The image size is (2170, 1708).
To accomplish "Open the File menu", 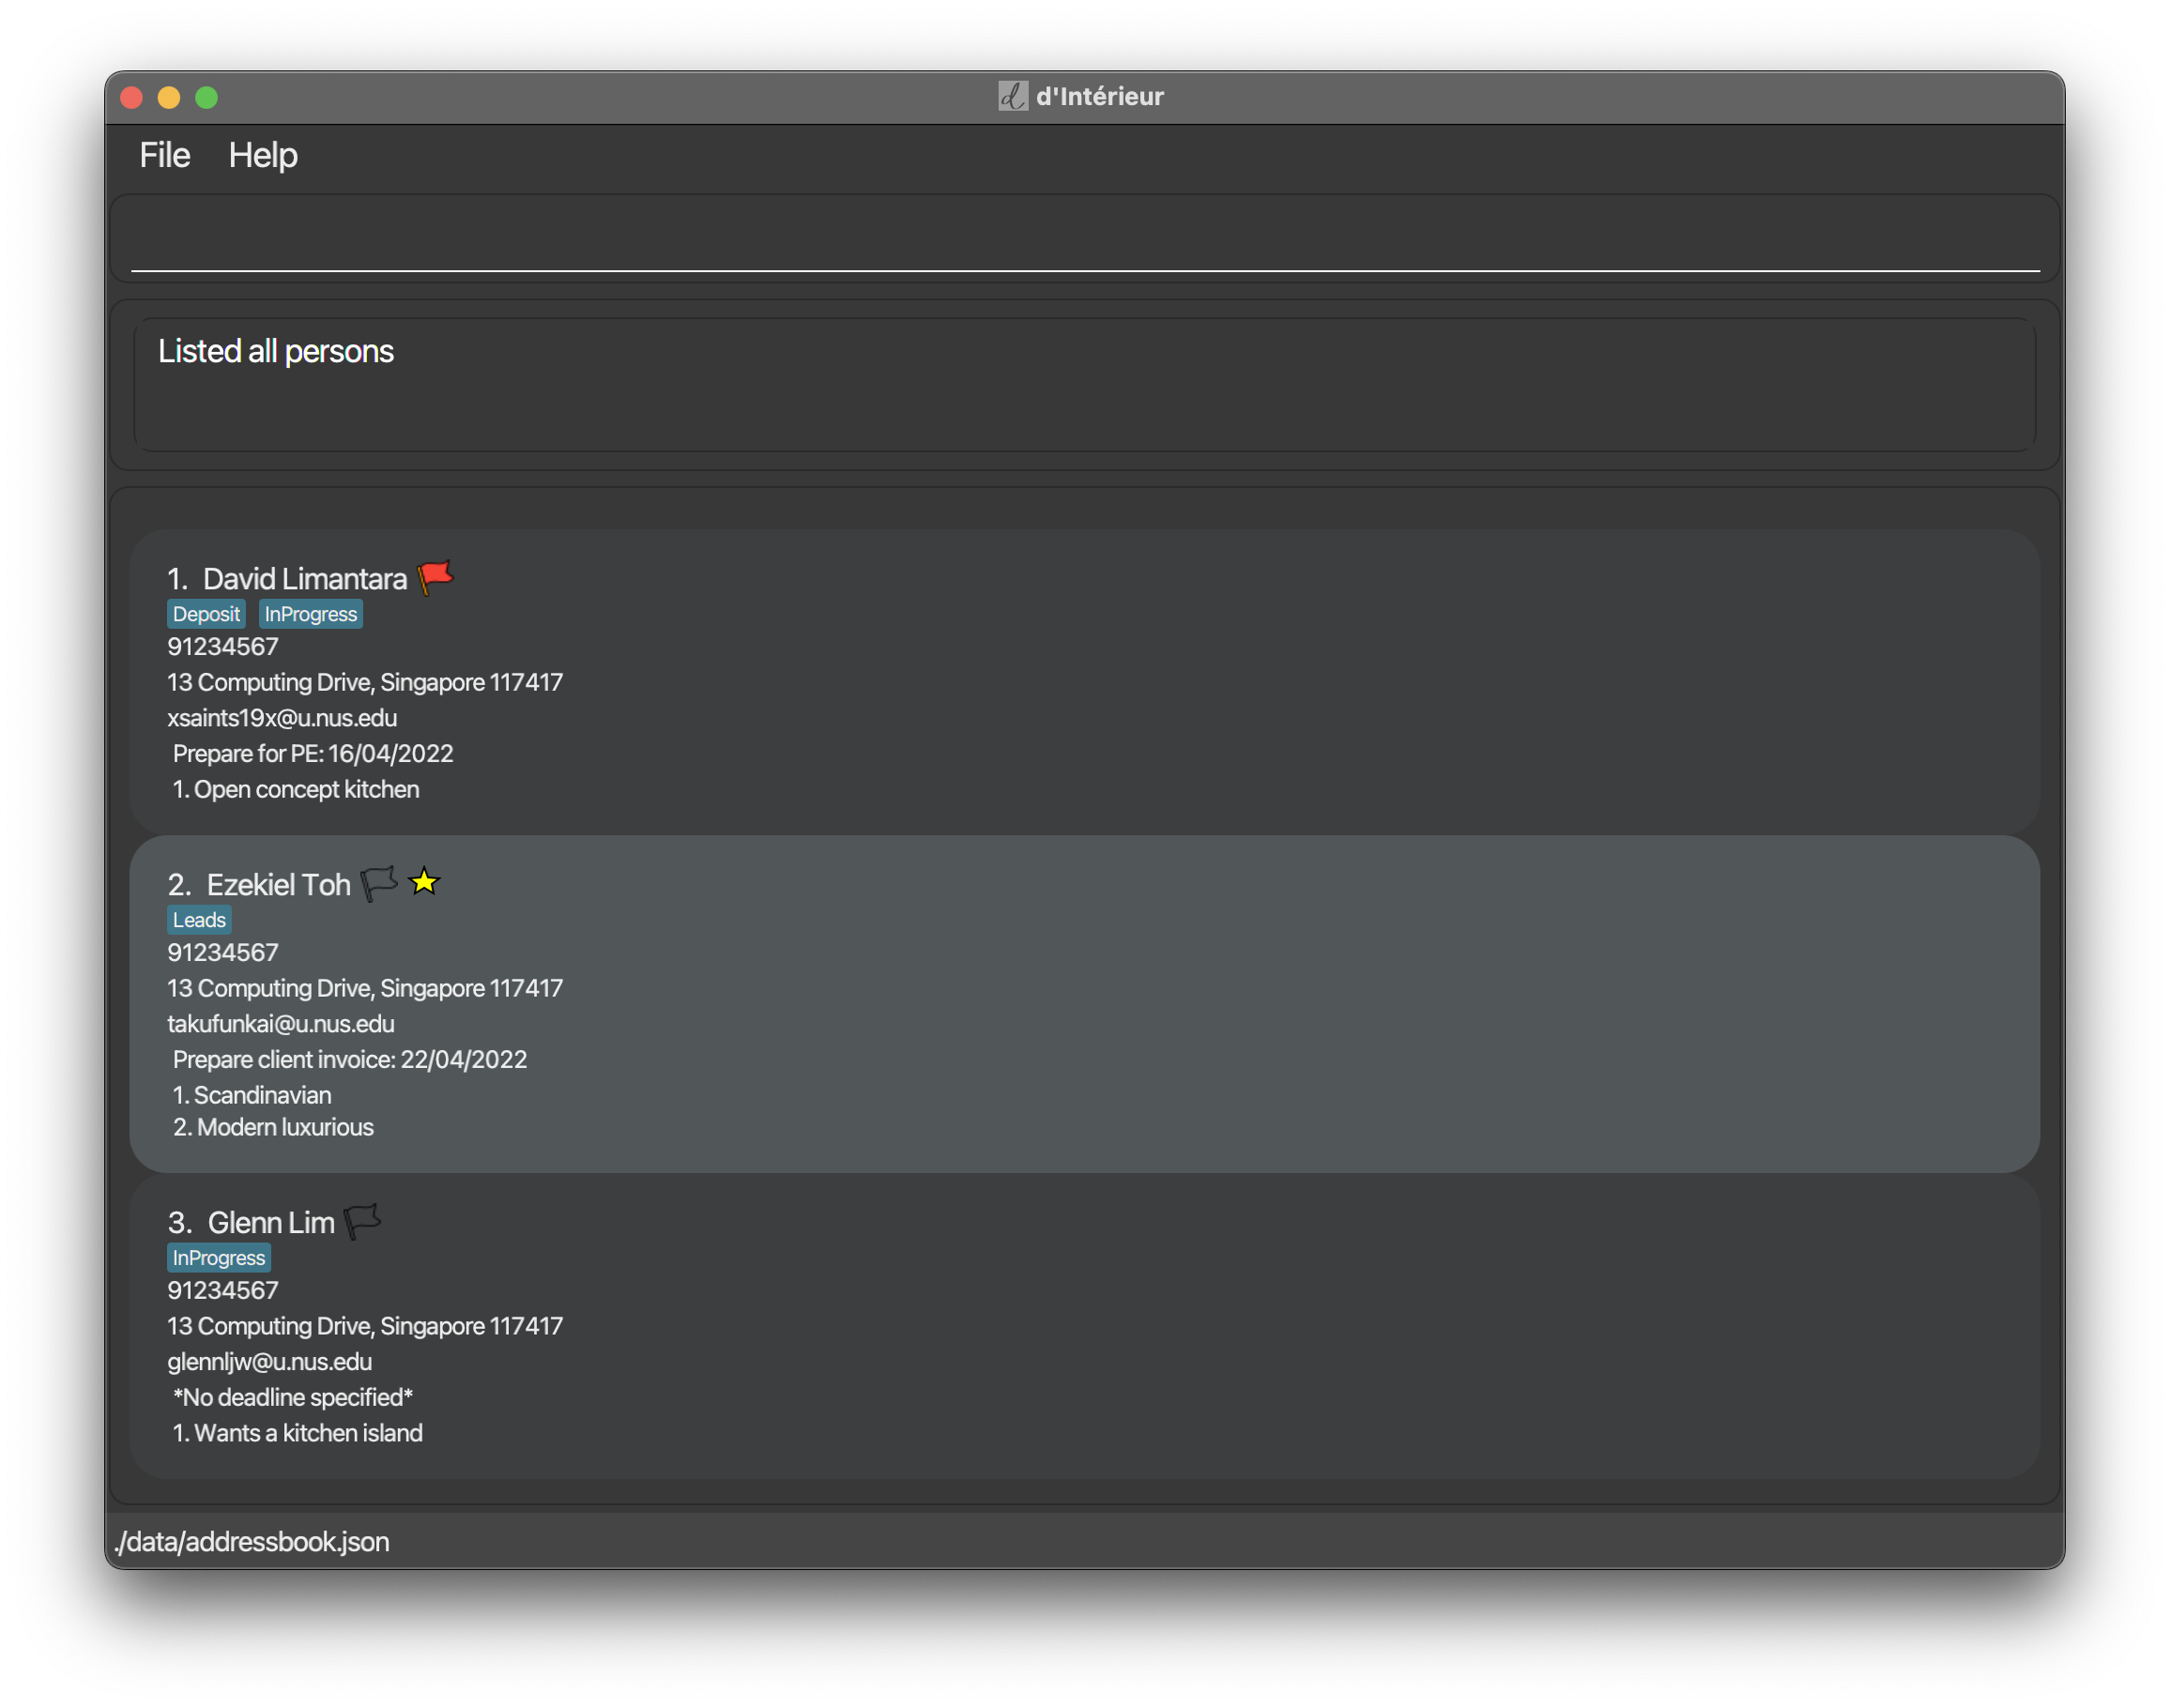I will coord(164,155).
